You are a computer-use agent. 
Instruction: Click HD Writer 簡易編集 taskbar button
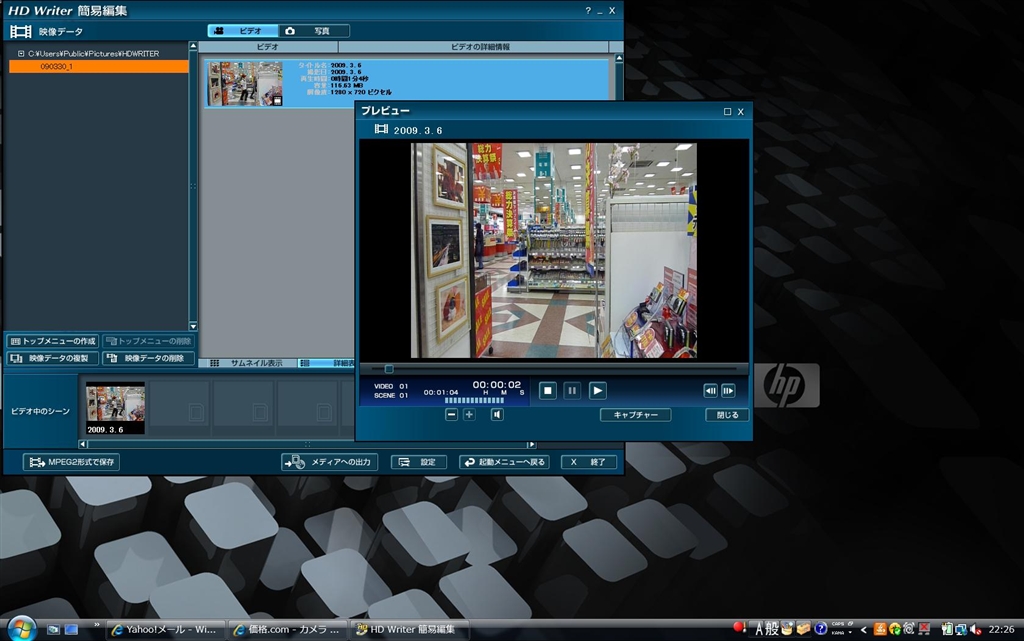pos(410,629)
